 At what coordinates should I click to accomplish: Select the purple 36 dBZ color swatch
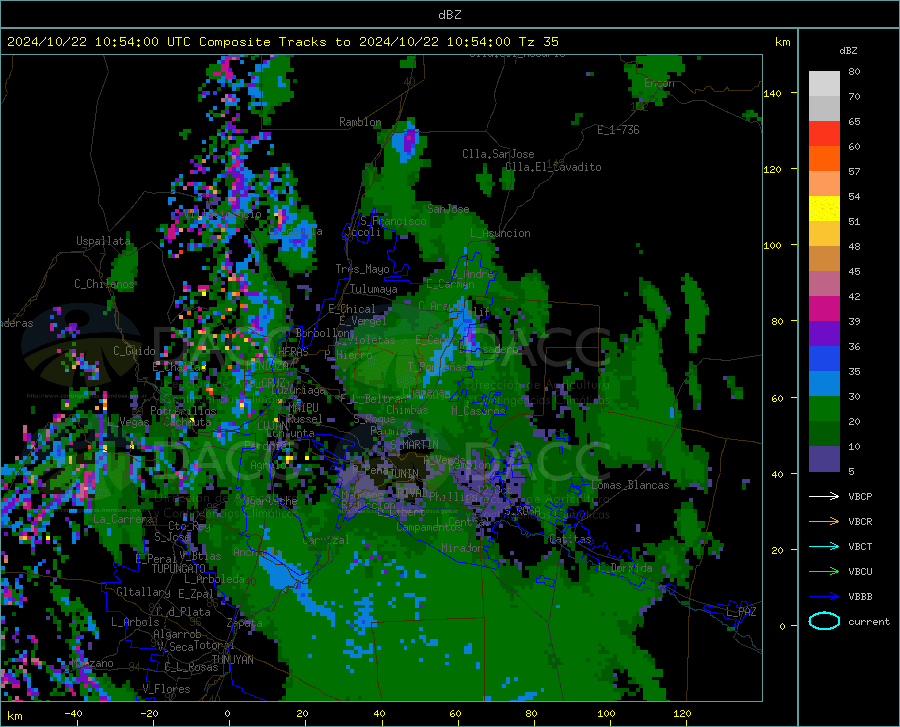pyautogui.click(x=824, y=334)
